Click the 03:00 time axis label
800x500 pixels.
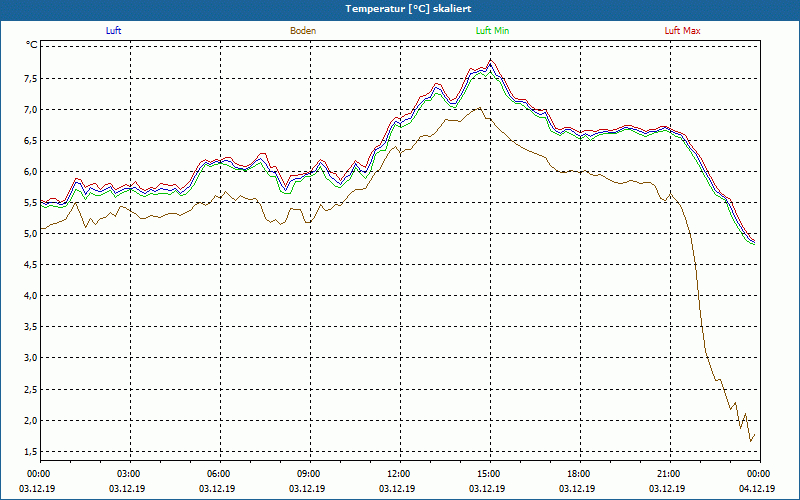coord(130,474)
